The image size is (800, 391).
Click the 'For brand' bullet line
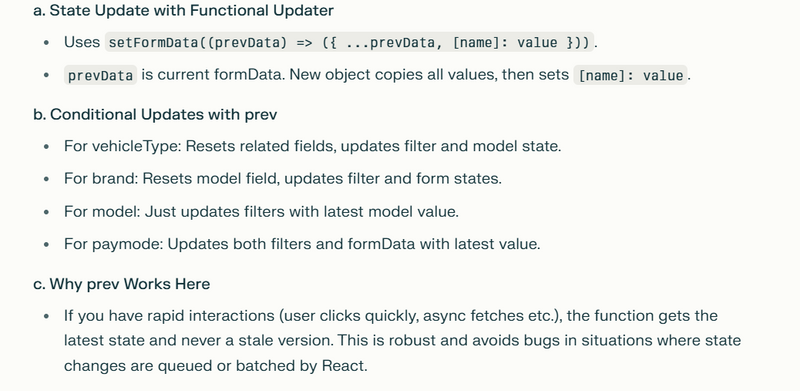click(283, 179)
